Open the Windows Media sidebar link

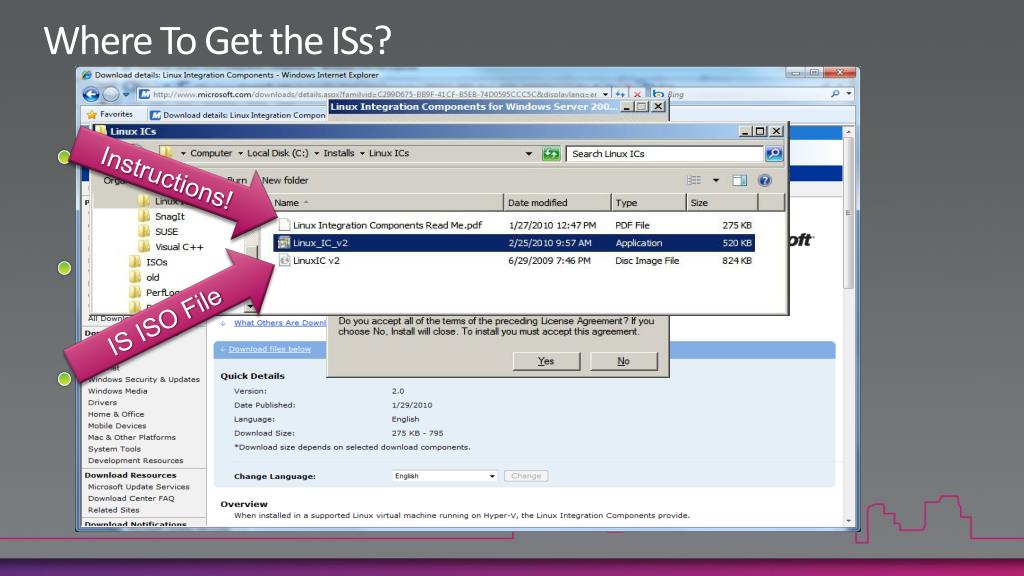point(118,391)
